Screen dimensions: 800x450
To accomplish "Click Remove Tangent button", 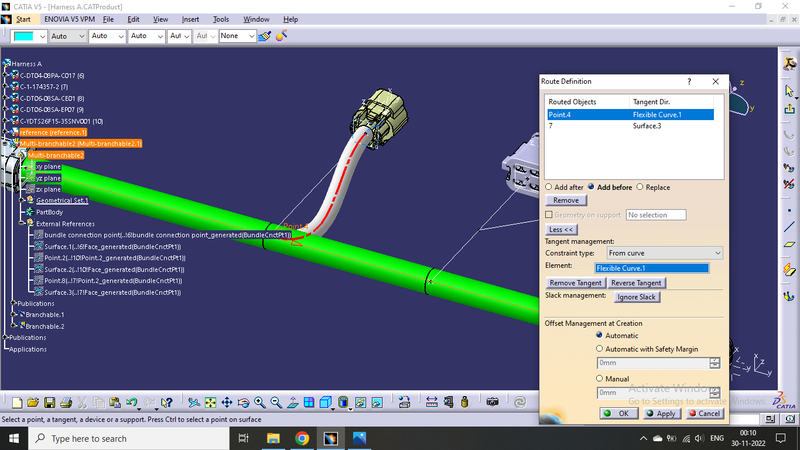I will (576, 283).
